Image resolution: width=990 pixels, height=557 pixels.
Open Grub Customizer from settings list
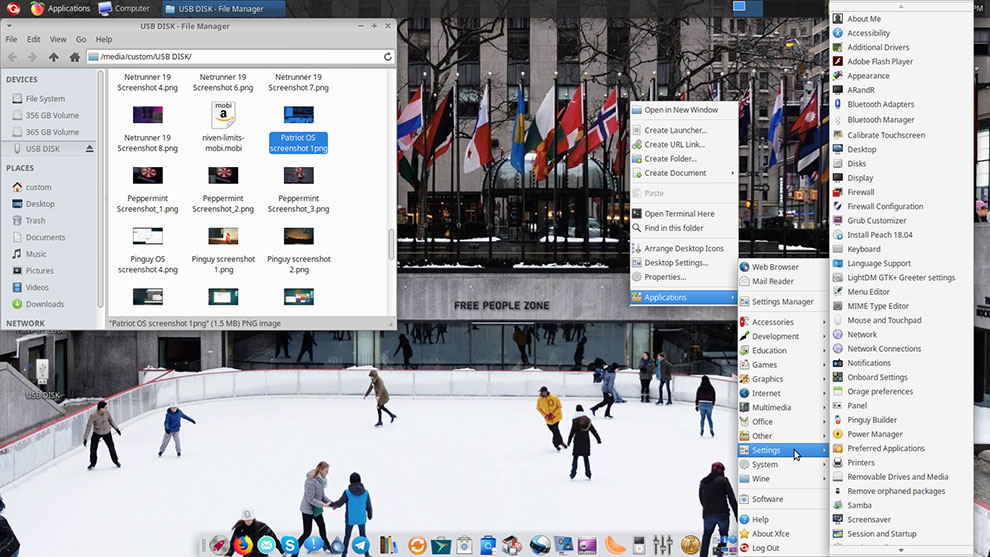click(x=876, y=220)
